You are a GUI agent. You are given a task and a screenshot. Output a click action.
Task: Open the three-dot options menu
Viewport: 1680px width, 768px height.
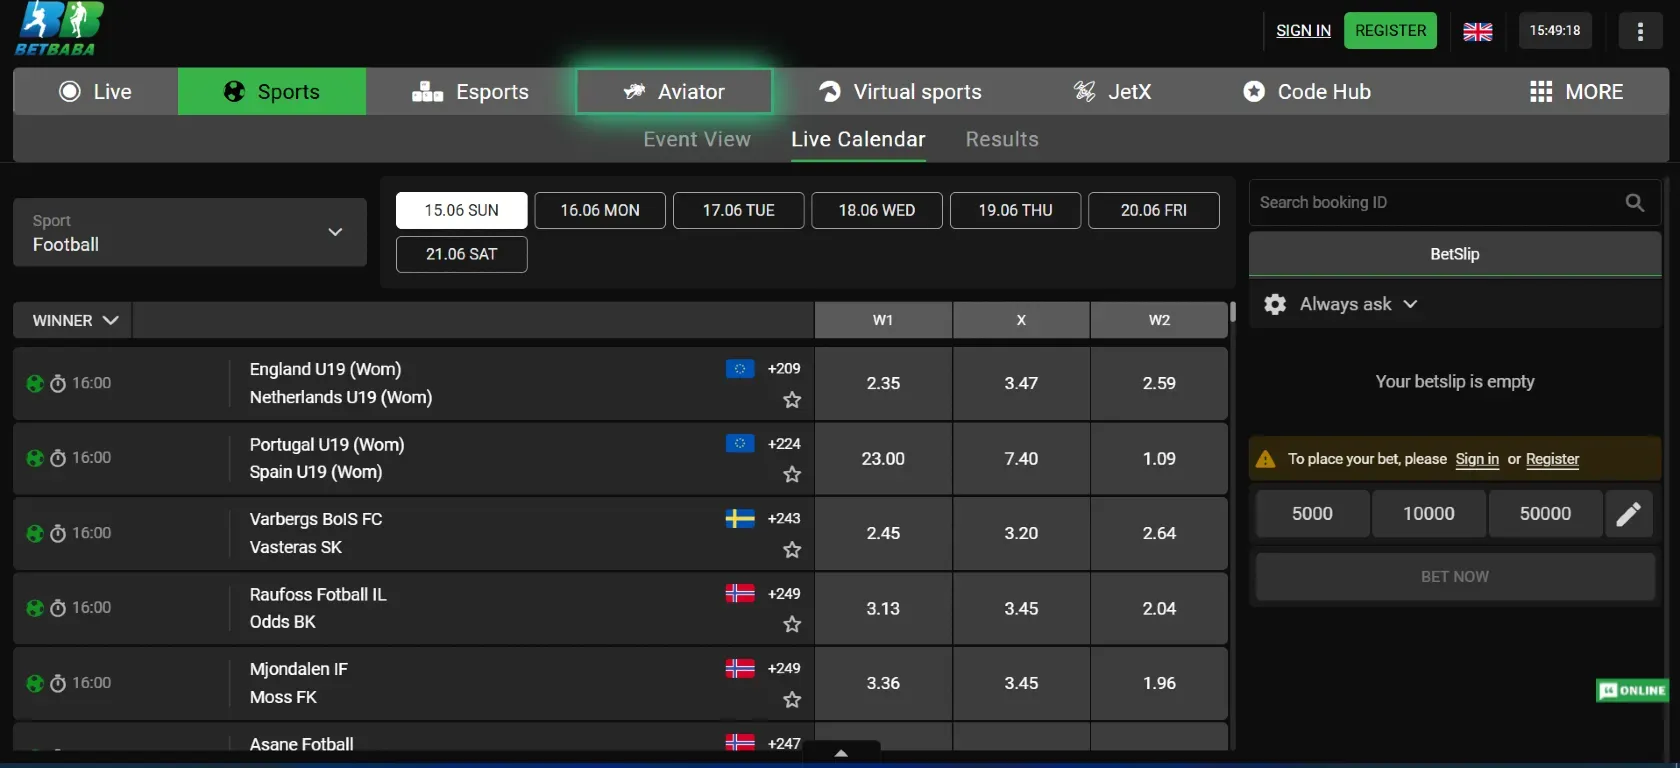(x=1640, y=31)
